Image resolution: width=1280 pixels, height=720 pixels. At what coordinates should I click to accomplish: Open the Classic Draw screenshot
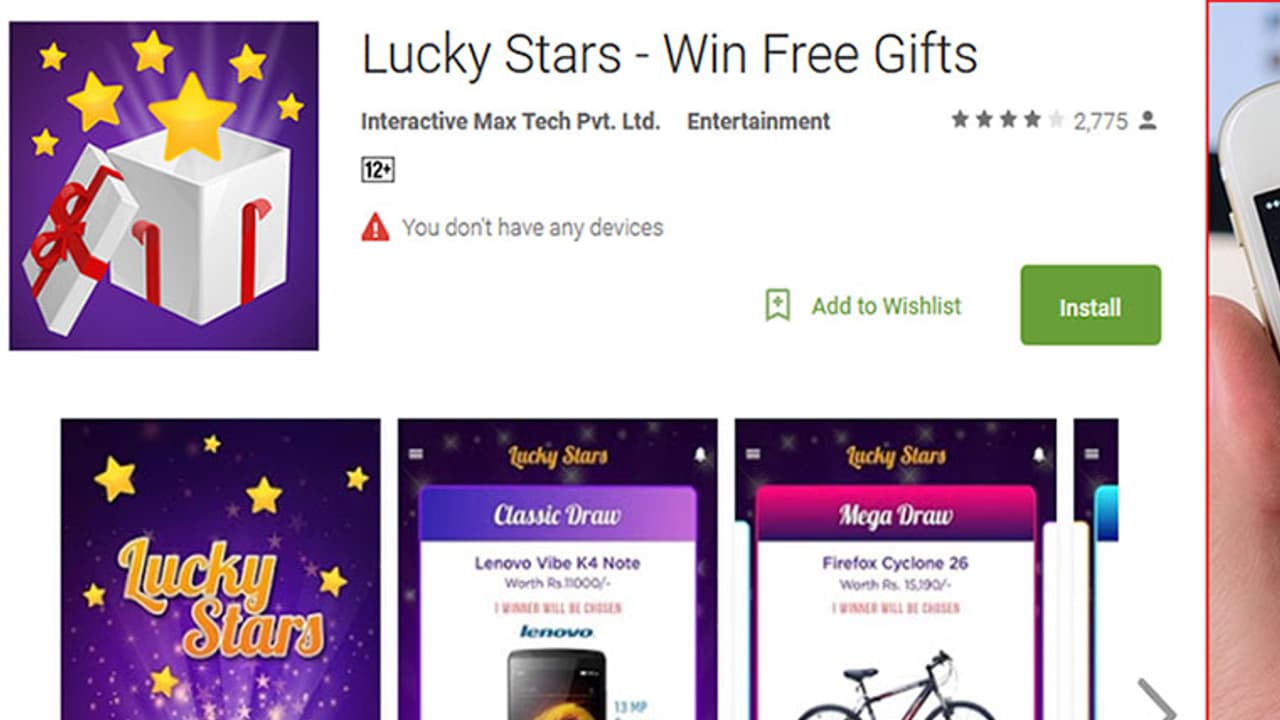pyautogui.click(x=557, y=569)
